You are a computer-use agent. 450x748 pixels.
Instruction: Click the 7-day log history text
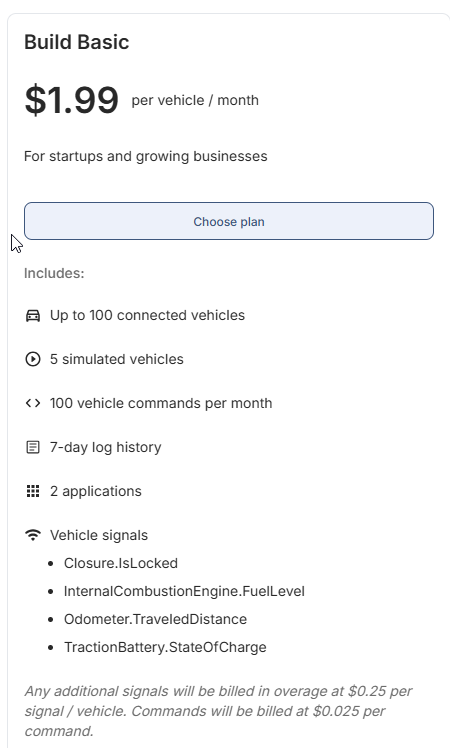[105, 447]
